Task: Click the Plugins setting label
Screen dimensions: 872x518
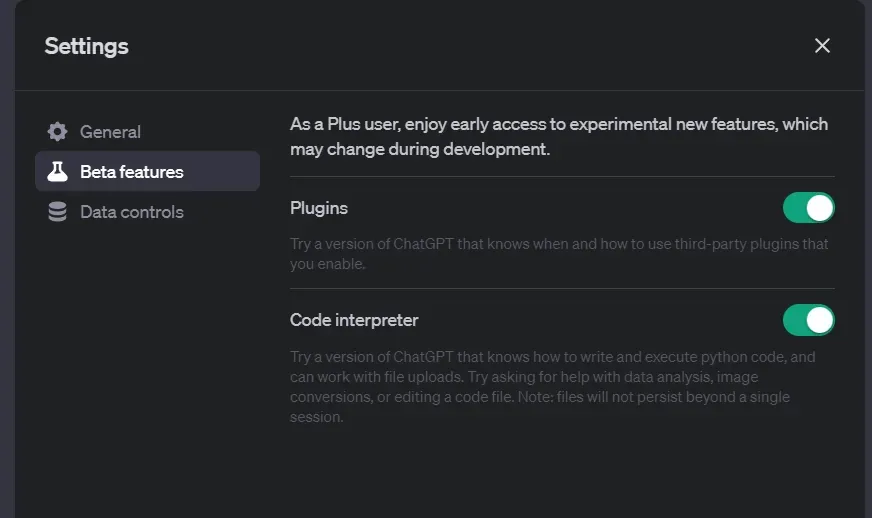Action: point(319,208)
